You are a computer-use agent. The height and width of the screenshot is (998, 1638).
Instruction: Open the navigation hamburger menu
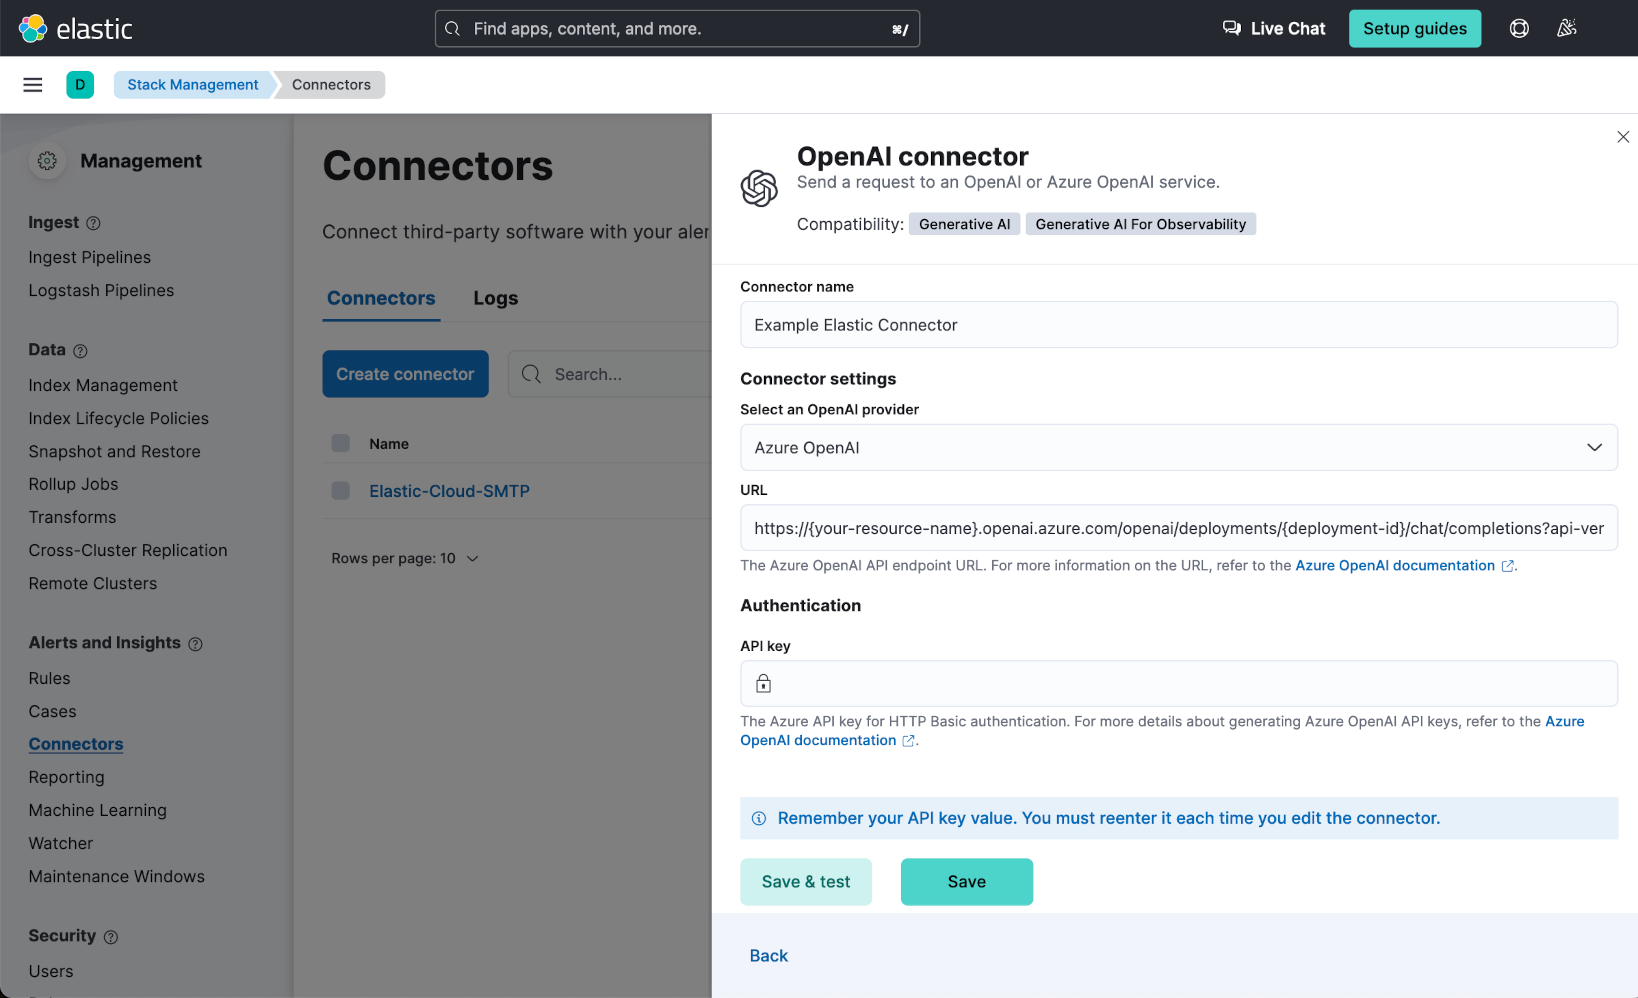tap(32, 84)
